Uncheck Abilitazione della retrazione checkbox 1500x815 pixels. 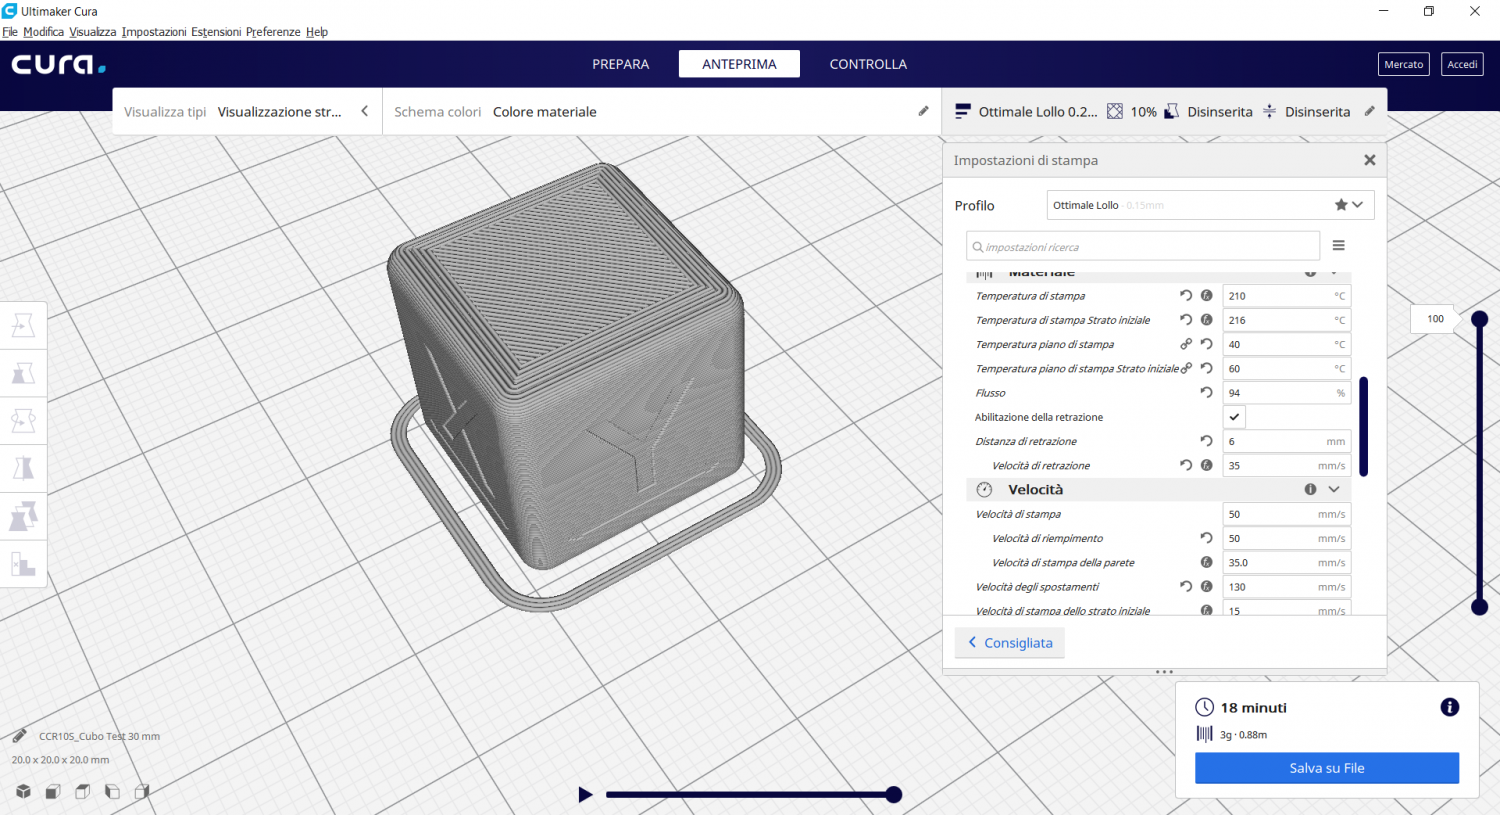[x=1234, y=417]
